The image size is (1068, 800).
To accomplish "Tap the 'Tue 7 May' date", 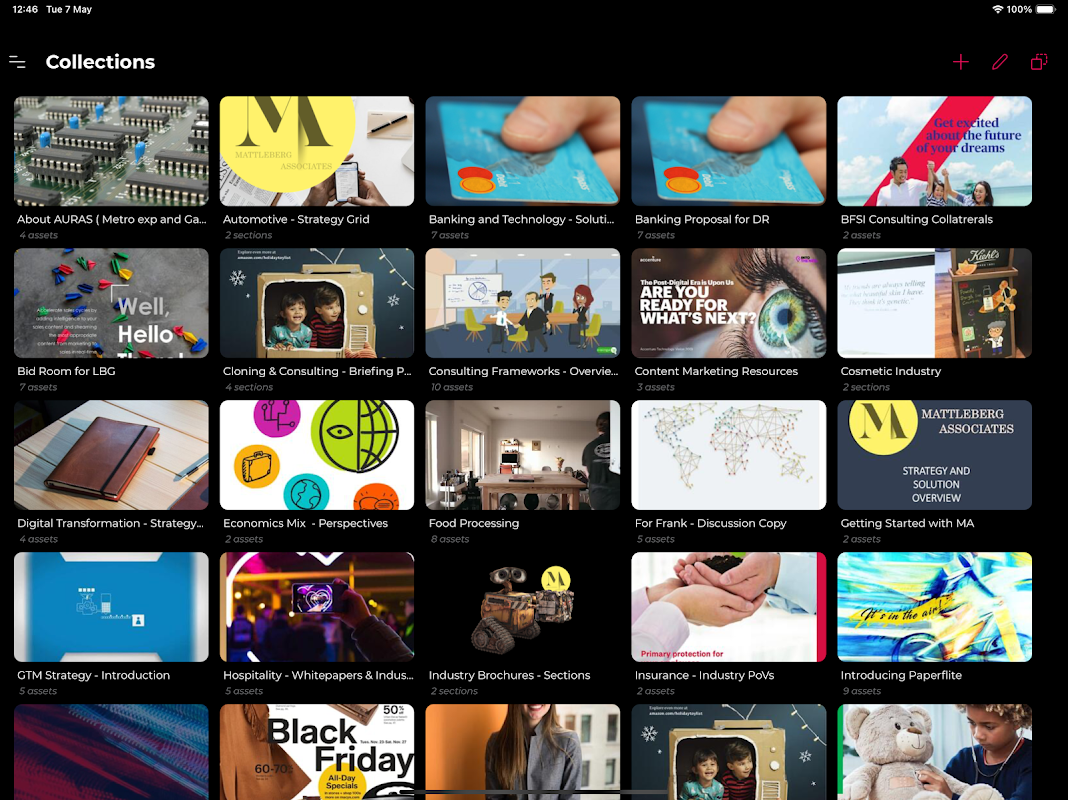I will (x=69, y=10).
